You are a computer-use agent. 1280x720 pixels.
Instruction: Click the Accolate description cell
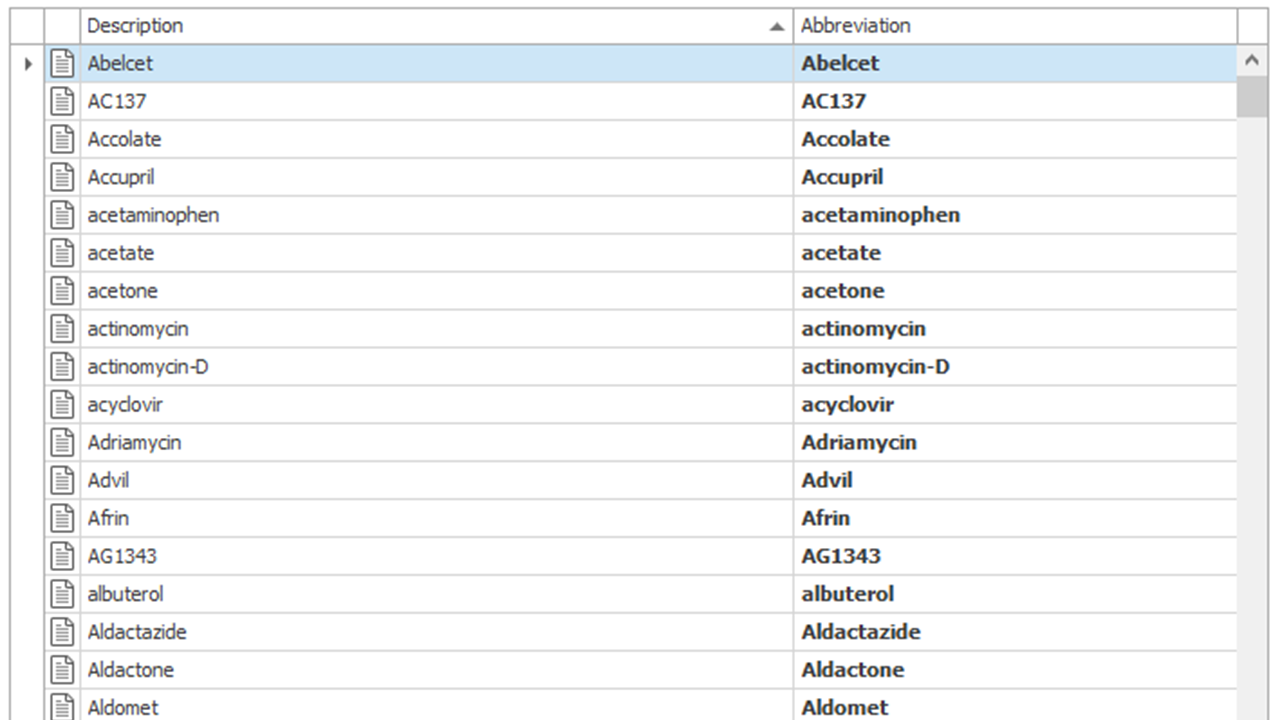(x=437, y=139)
